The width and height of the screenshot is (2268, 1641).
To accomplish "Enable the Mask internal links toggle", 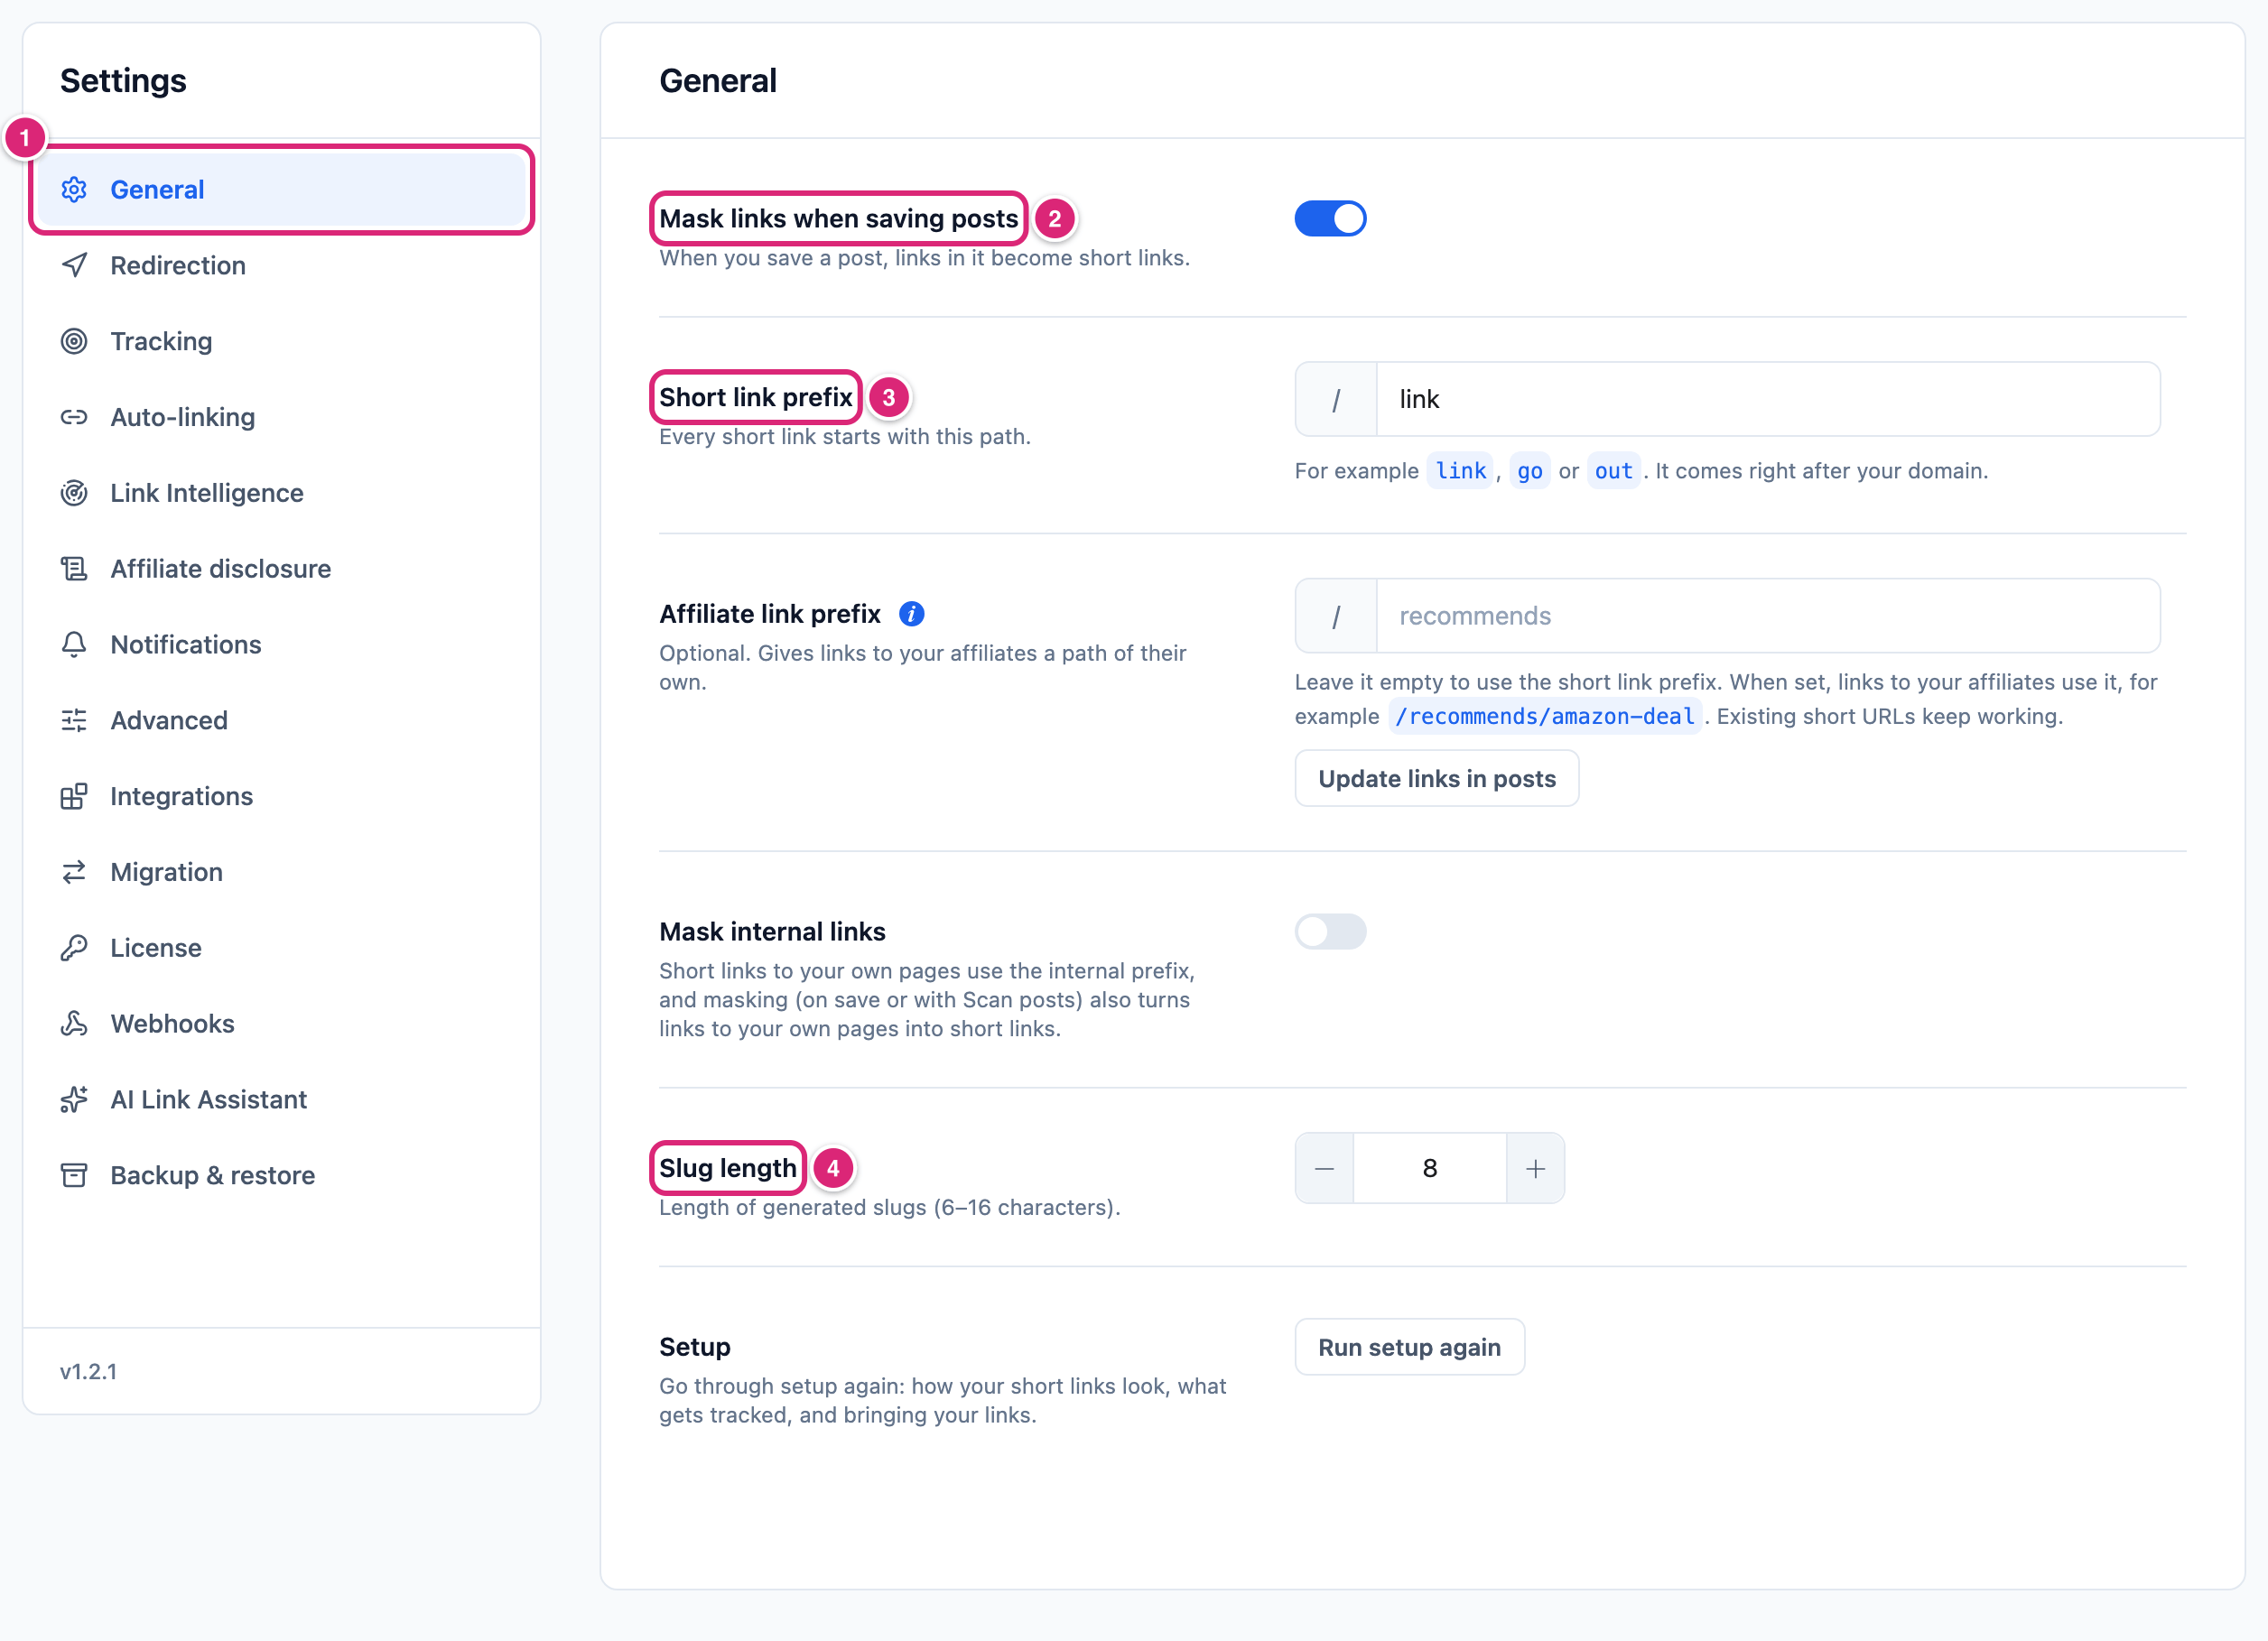I will [1330, 931].
